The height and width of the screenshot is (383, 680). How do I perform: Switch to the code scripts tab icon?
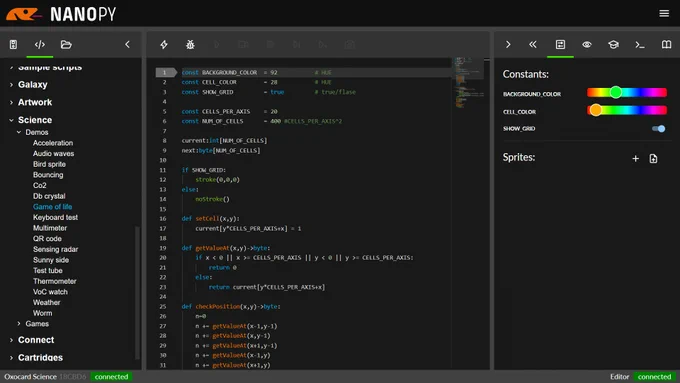click(40, 44)
